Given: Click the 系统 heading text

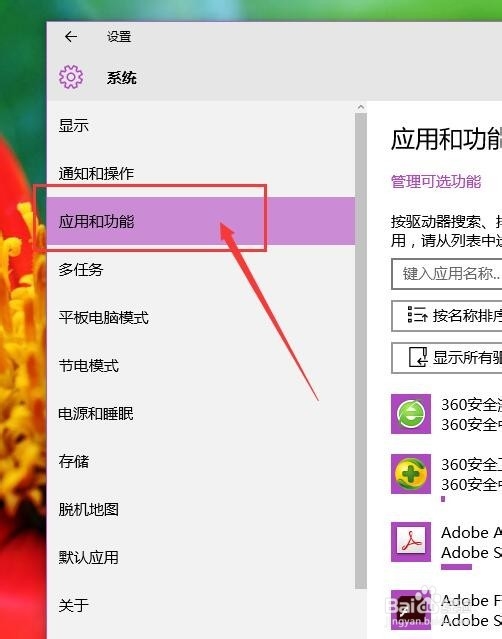Looking at the screenshot, I should click(121, 77).
